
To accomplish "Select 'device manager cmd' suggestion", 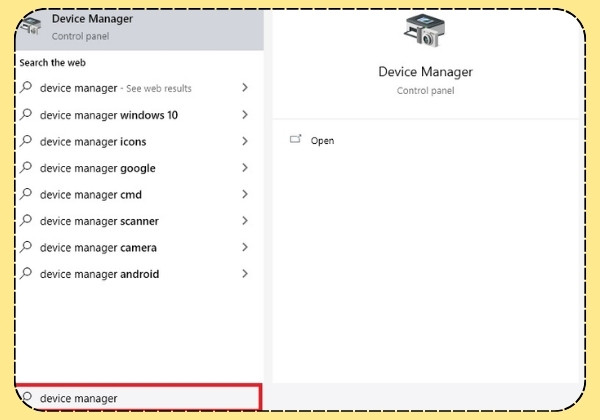I will [x=140, y=194].
